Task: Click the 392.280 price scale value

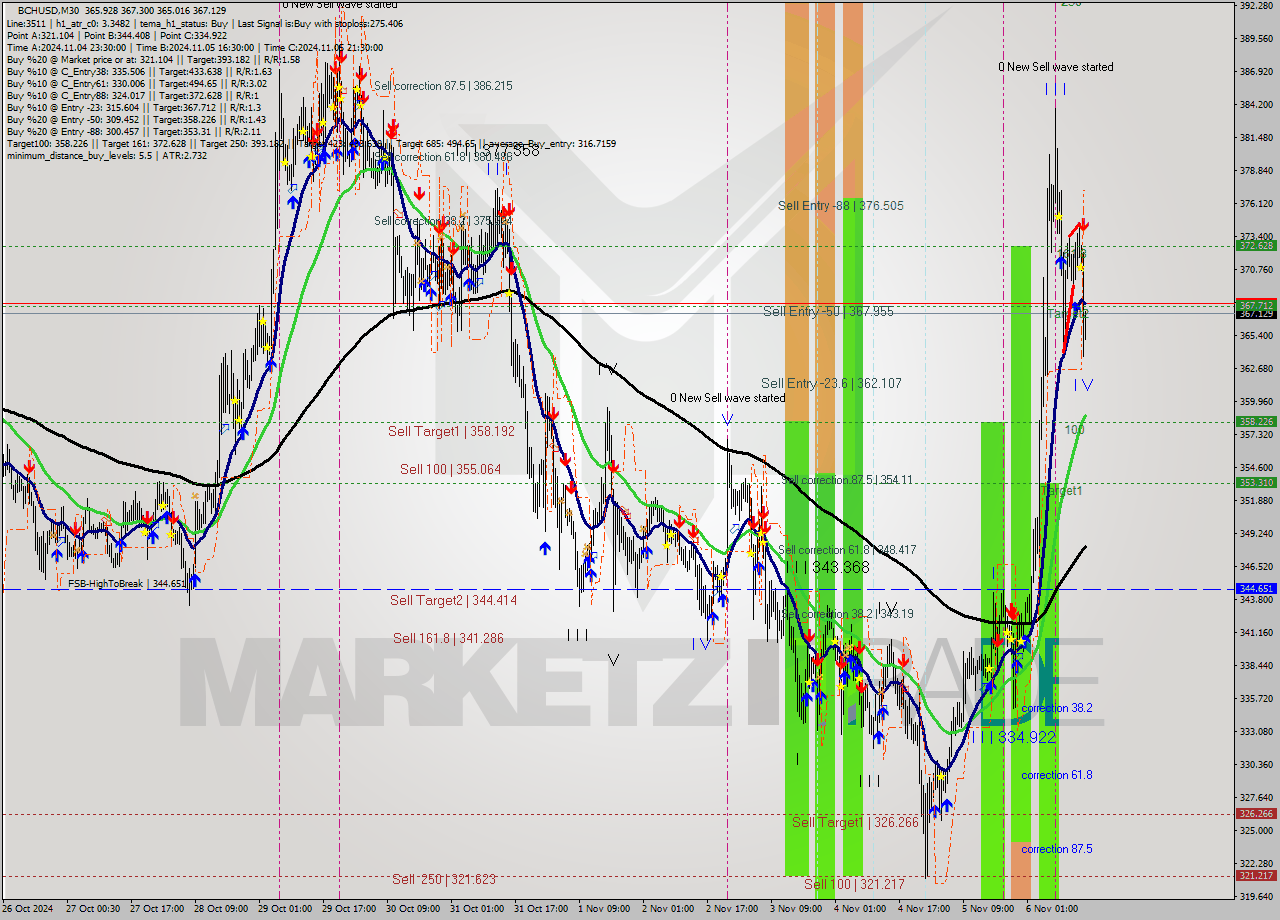Action: pyautogui.click(x=1256, y=6)
